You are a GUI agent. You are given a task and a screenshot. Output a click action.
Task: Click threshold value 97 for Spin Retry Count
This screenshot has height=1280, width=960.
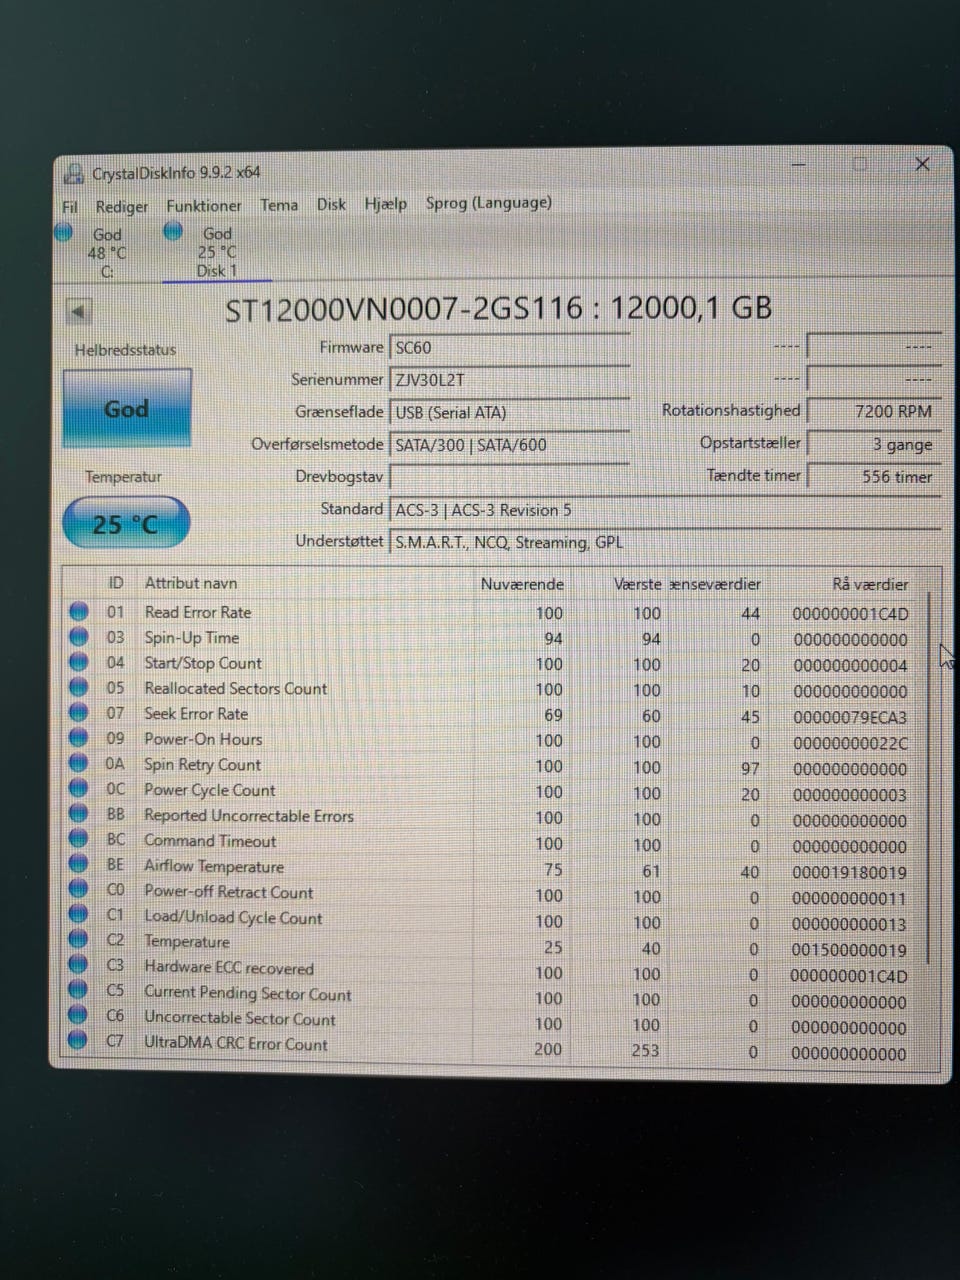coord(751,768)
